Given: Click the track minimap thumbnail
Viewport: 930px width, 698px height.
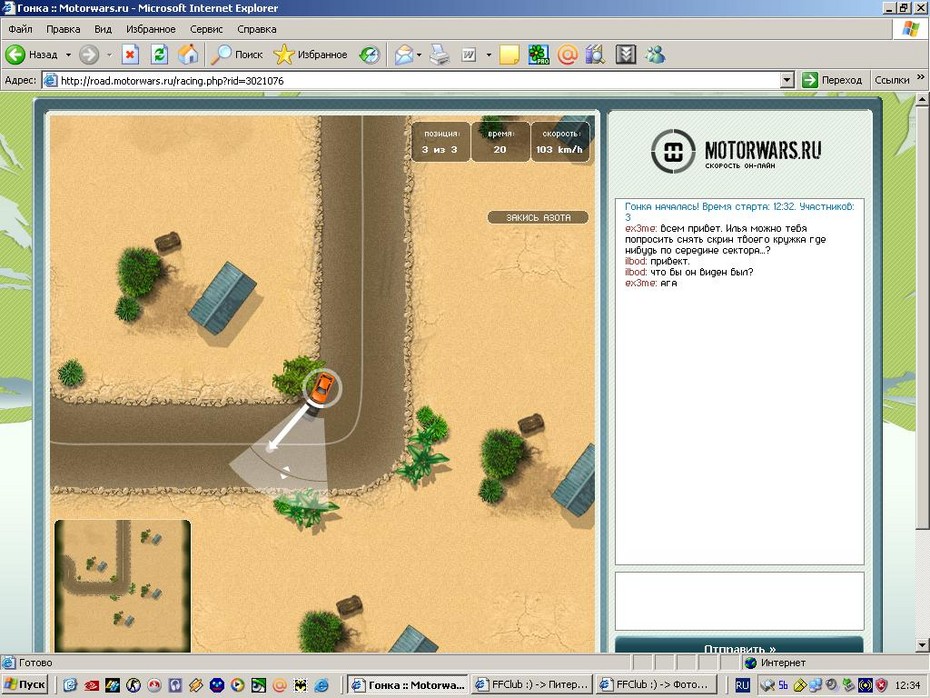Looking at the screenshot, I should point(122,585).
